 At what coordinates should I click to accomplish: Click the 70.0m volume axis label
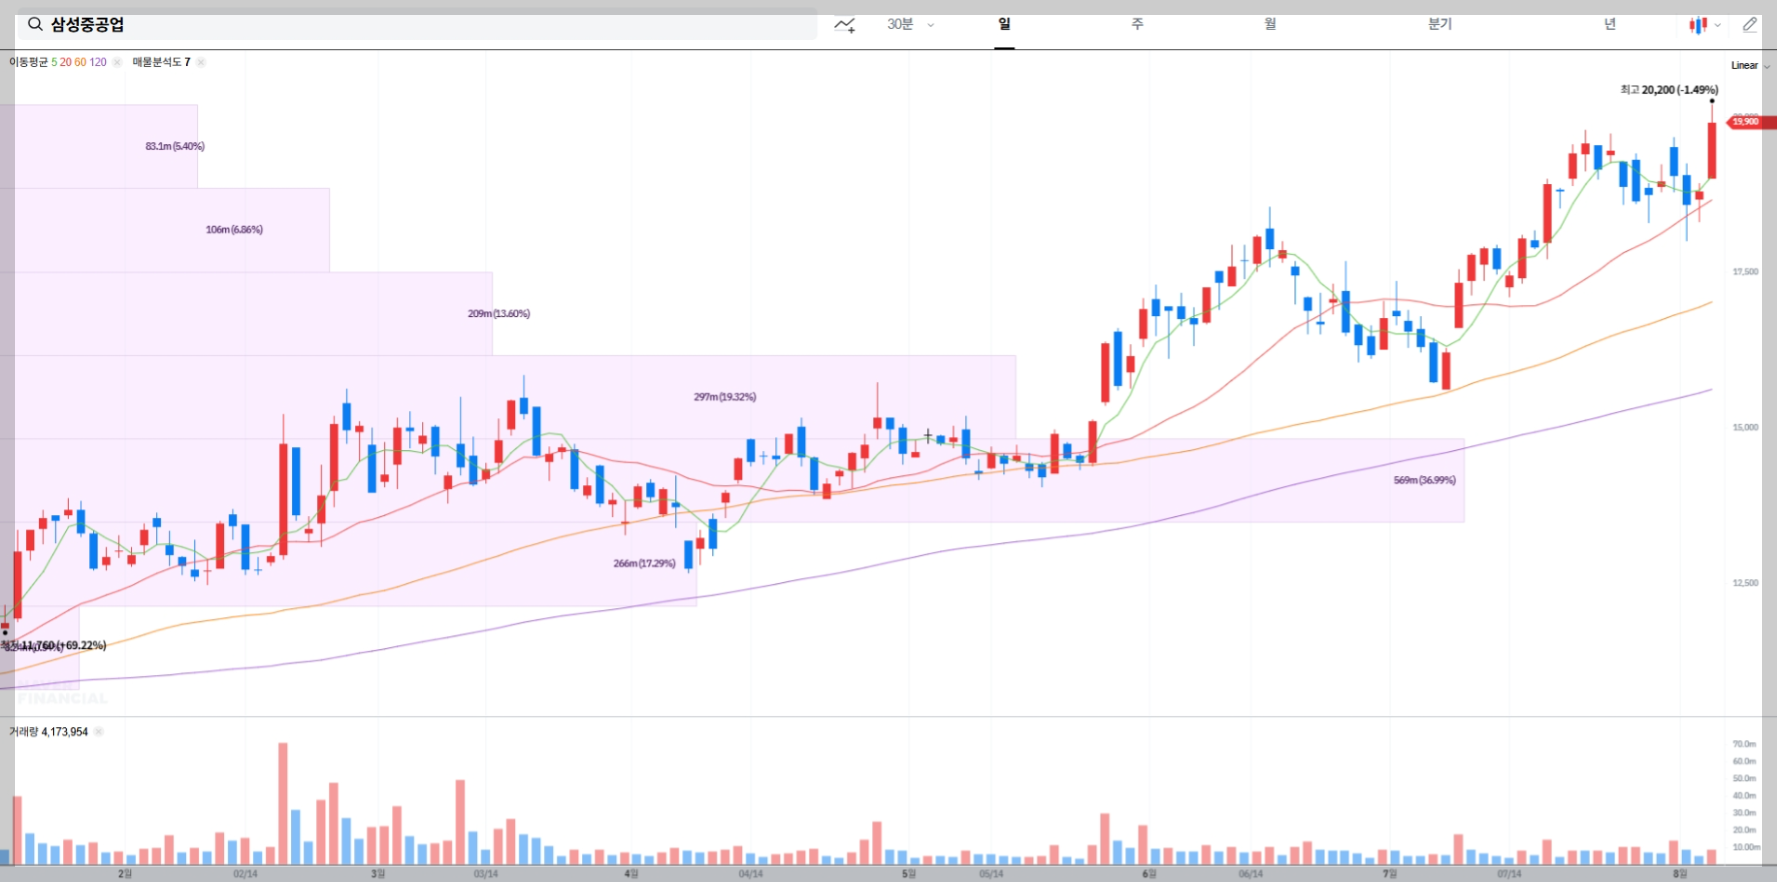tap(1744, 744)
